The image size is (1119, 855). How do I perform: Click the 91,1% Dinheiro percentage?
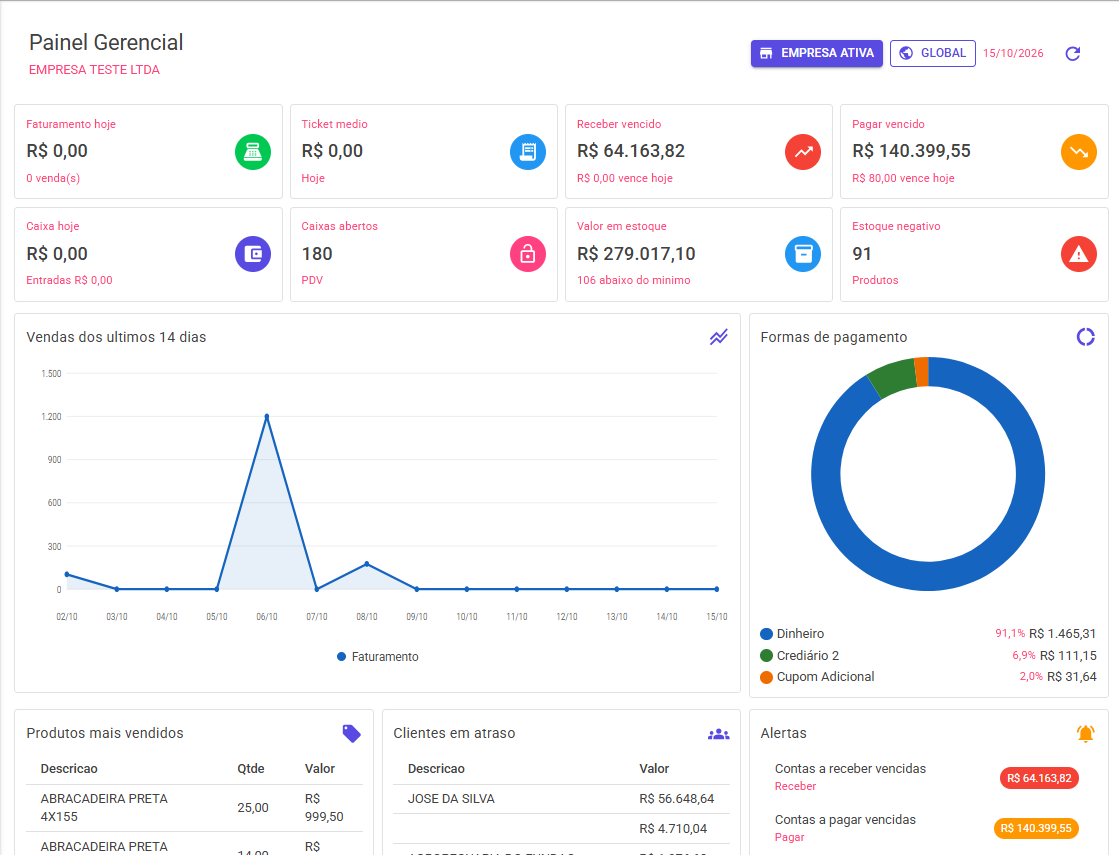click(x=1010, y=634)
